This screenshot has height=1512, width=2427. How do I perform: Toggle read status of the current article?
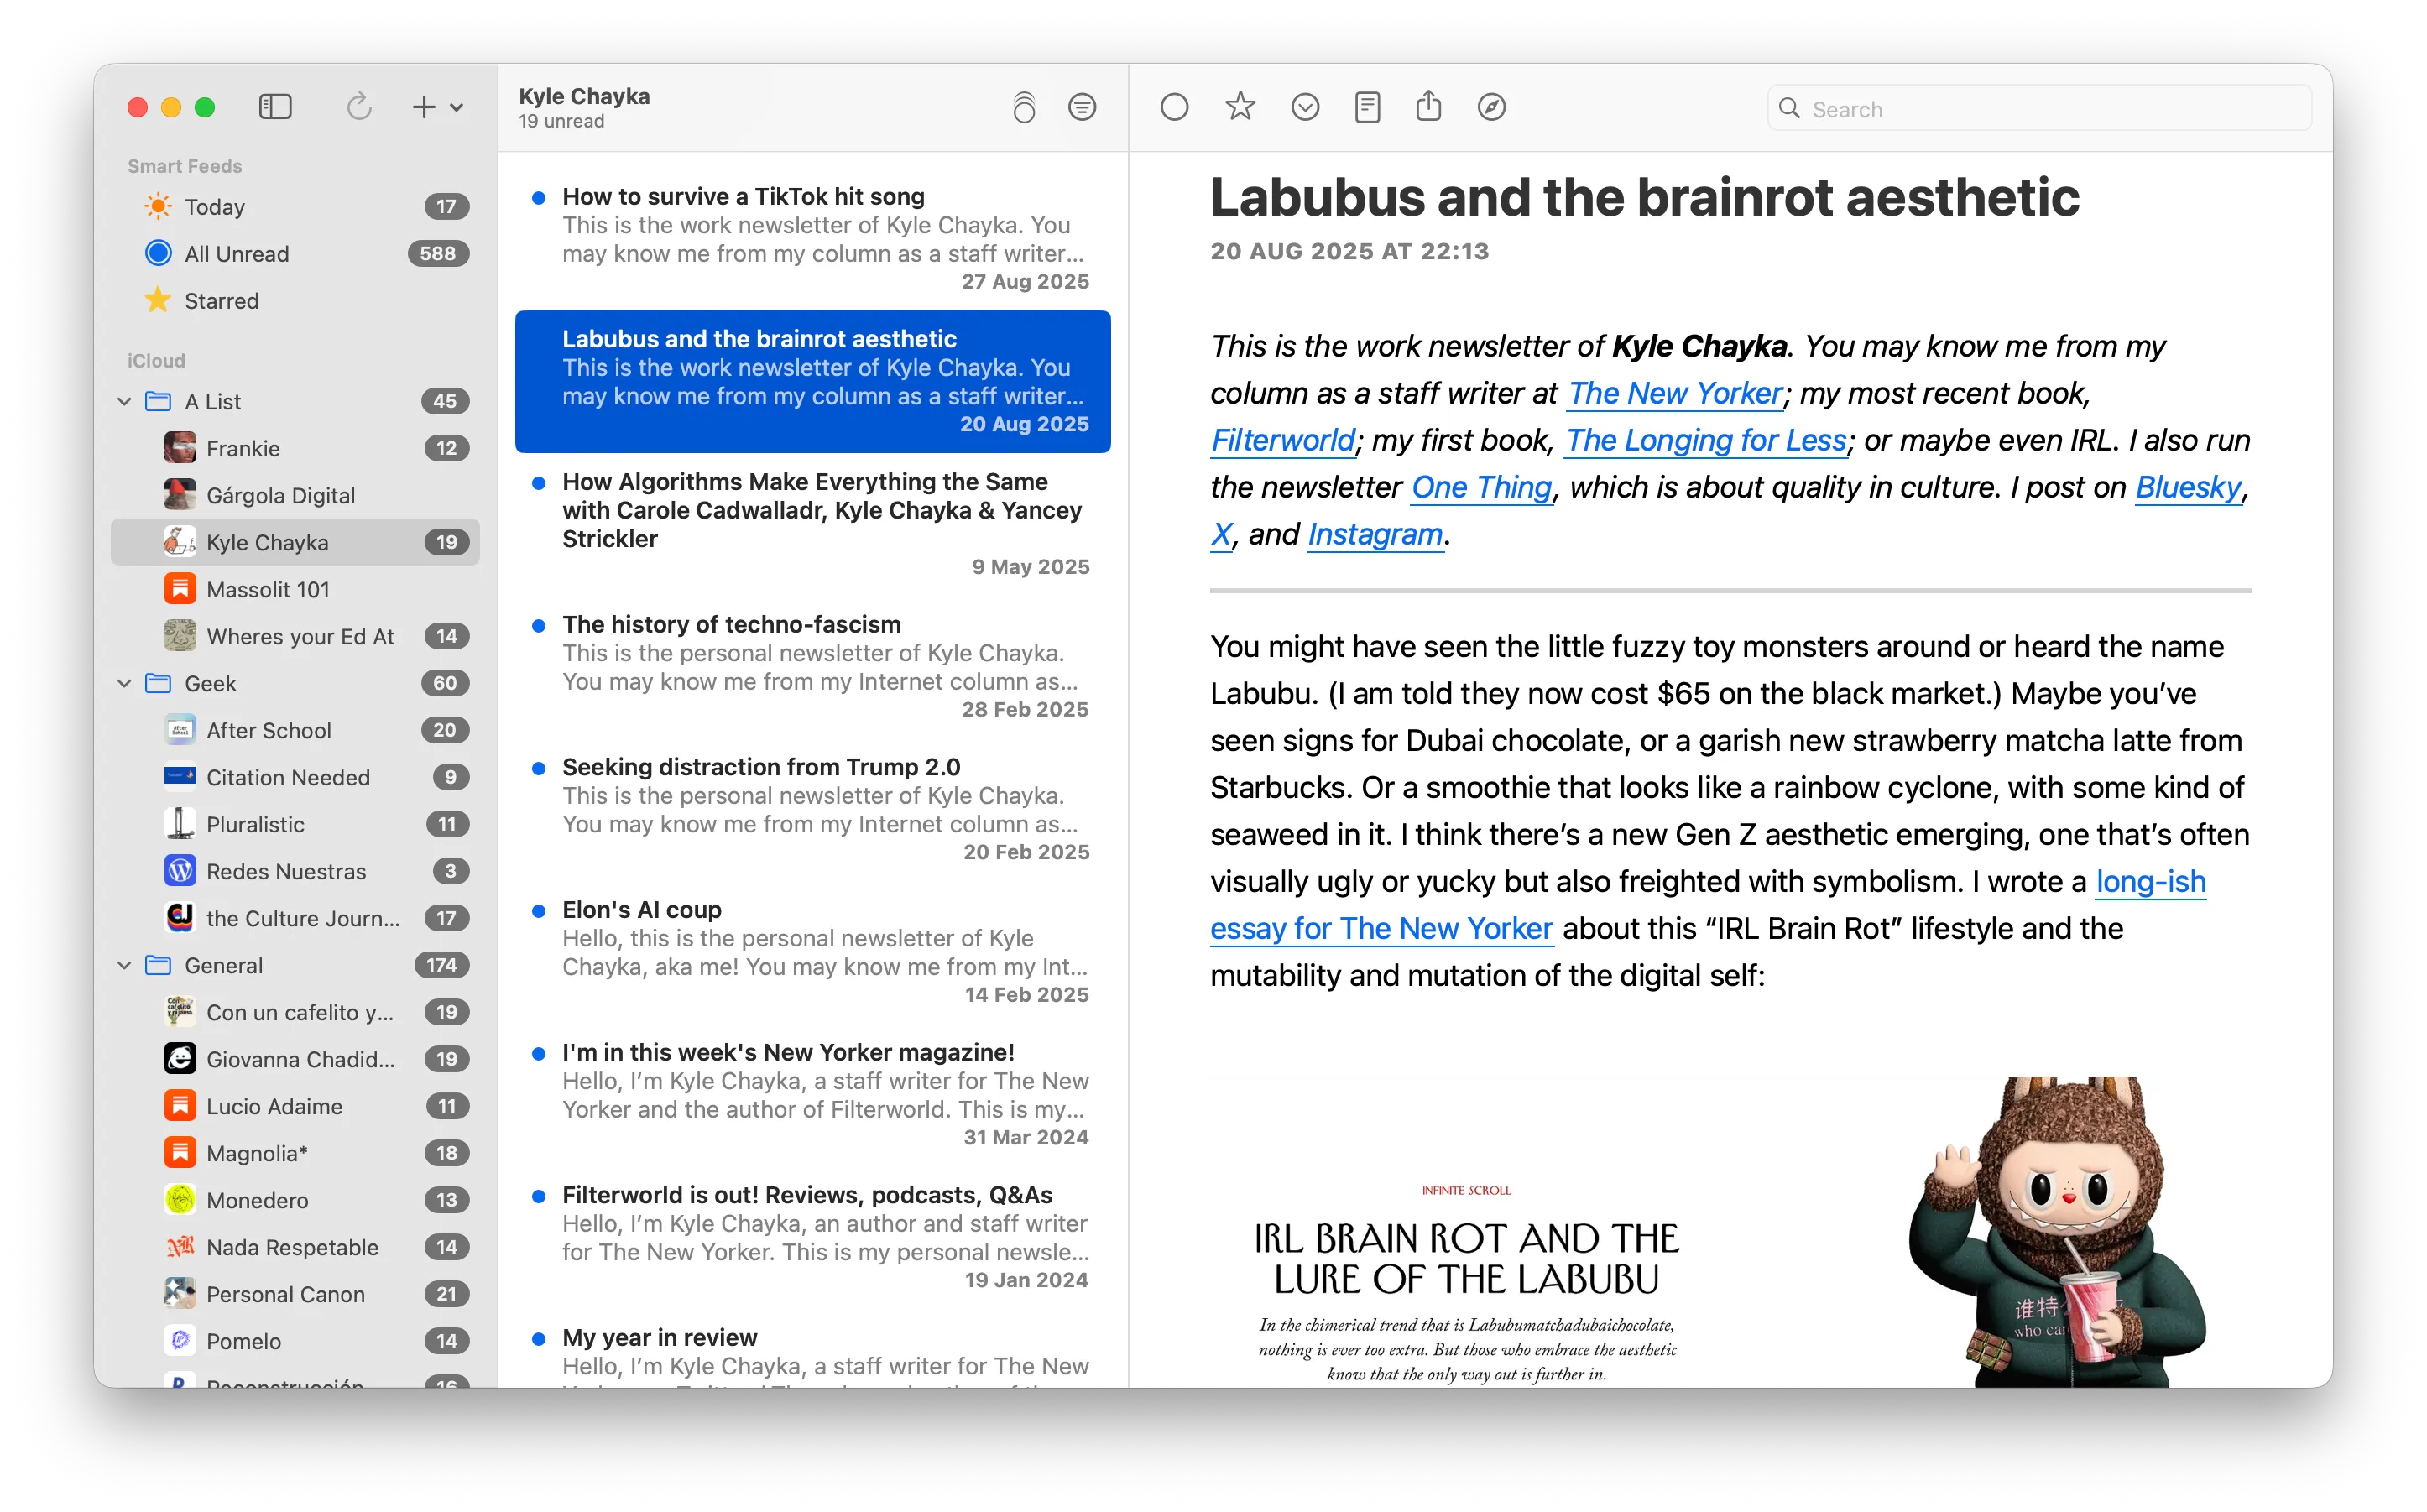pos(1175,107)
